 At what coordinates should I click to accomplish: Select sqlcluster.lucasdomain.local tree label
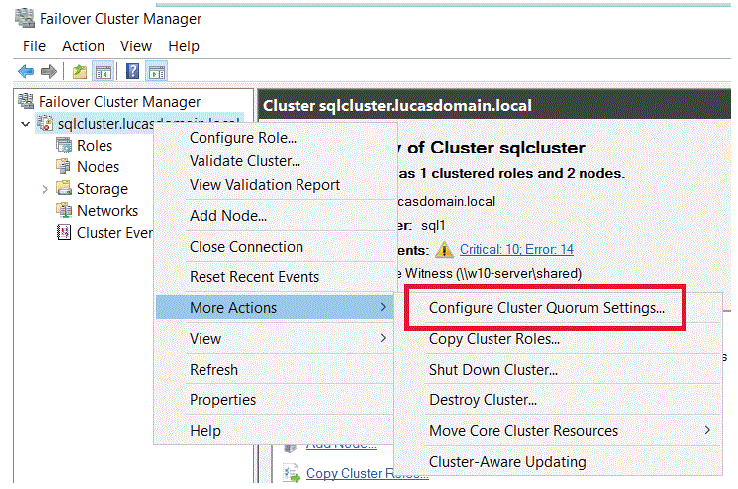(149, 124)
